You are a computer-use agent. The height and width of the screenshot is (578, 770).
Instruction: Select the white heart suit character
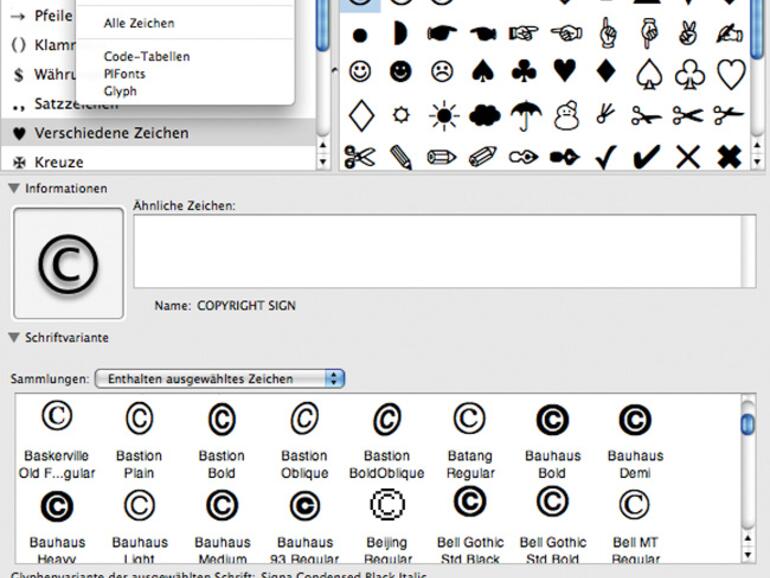click(x=731, y=74)
